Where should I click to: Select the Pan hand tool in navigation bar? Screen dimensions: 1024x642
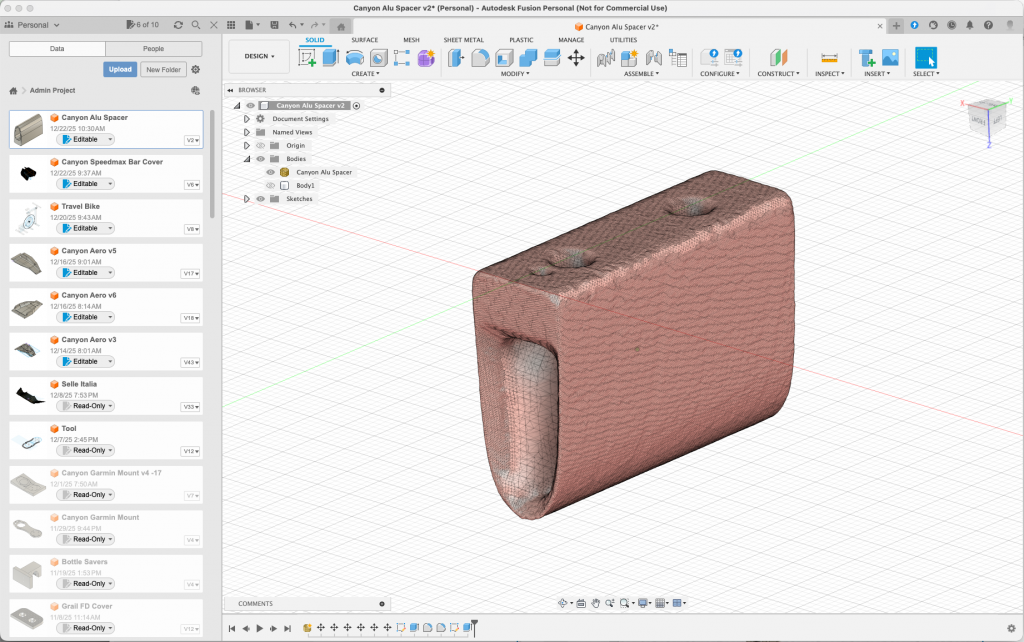pos(596,603)
